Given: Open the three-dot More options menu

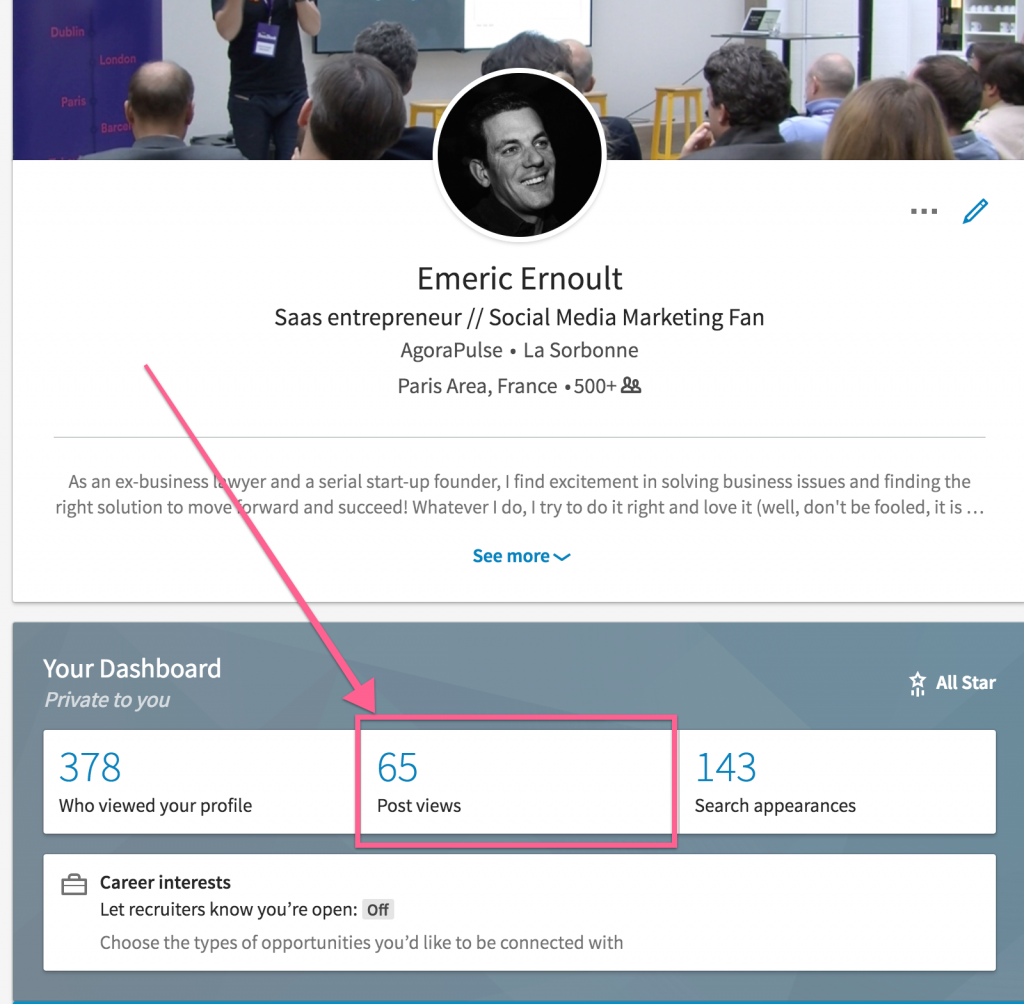Looking at the screenshot, I should (924, 212).
